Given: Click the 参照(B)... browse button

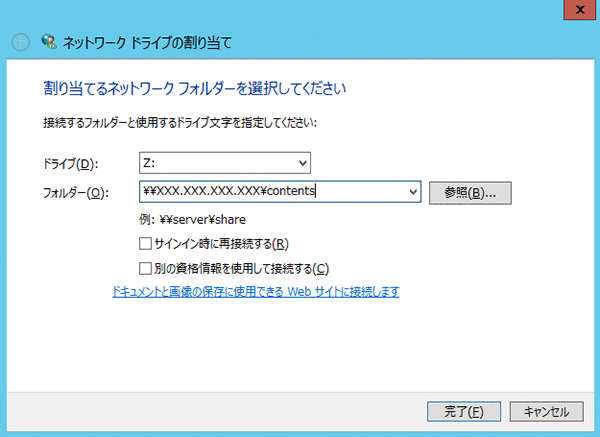Looking at the screenshot, I should click(x=470, y=193).
